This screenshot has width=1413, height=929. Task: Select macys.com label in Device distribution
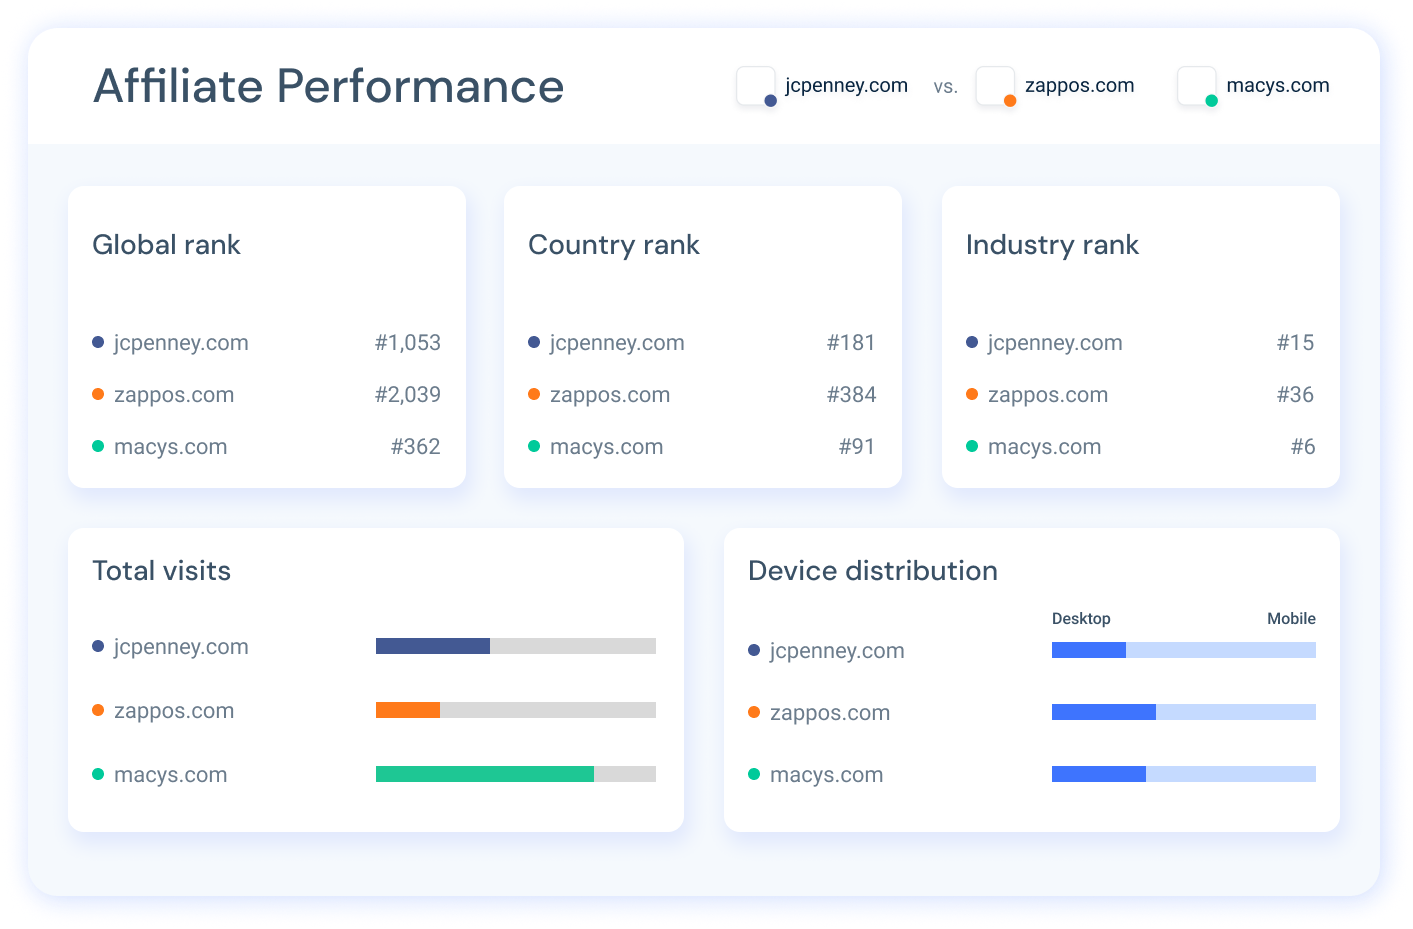coord(827,775)
